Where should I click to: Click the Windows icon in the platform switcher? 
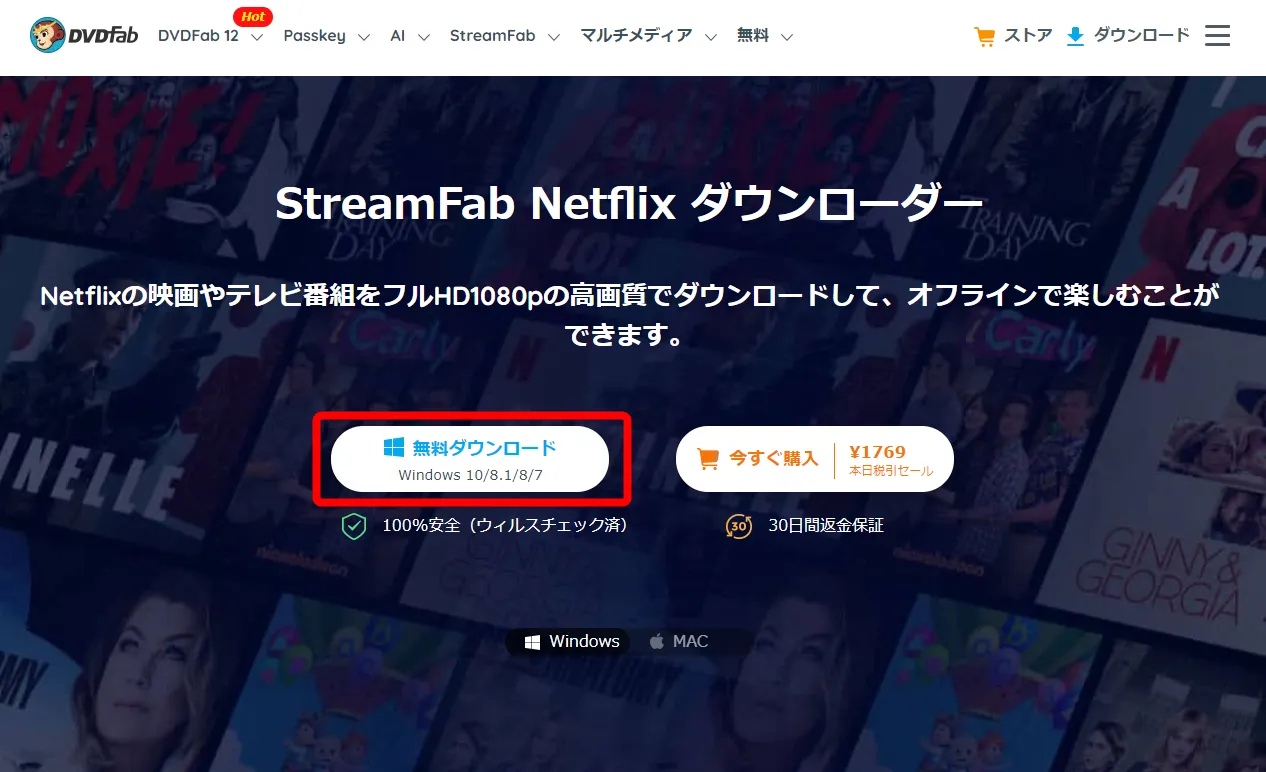click(533, 642)
